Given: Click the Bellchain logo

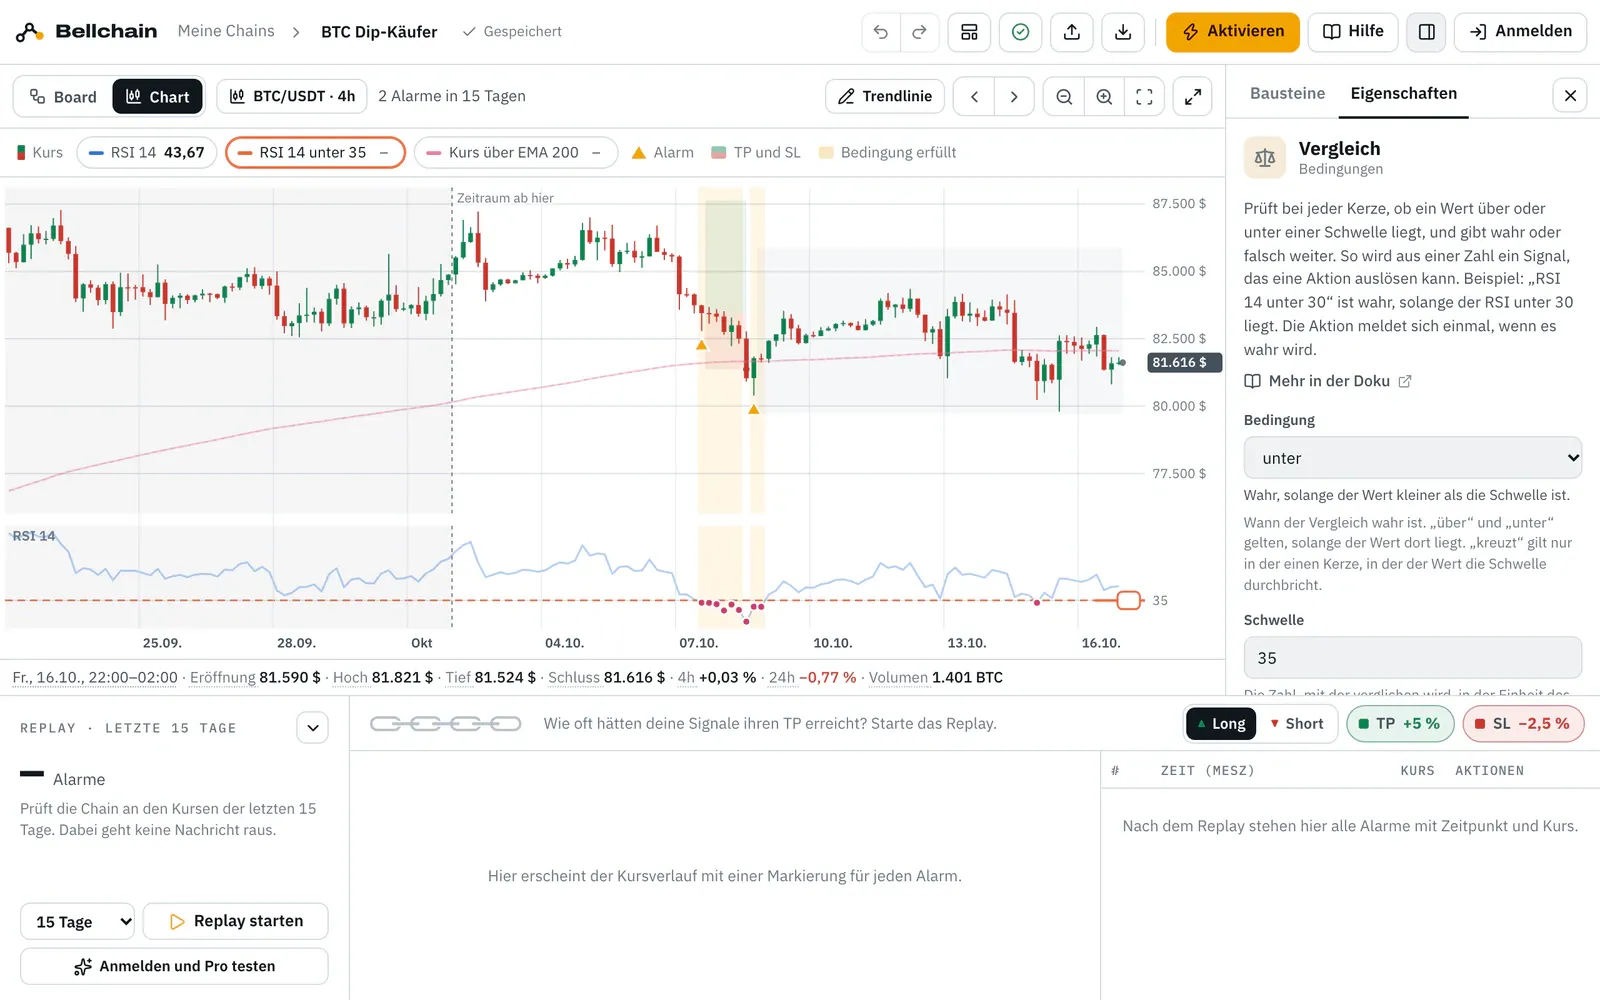Looking at the screenshot, I should [x=86, y=32].
